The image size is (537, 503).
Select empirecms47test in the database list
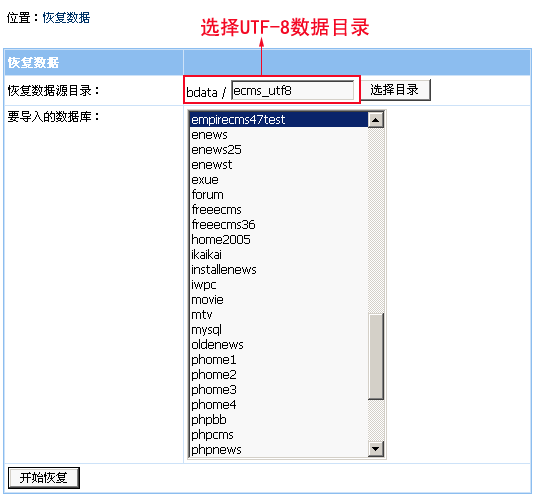click(279, 120)
